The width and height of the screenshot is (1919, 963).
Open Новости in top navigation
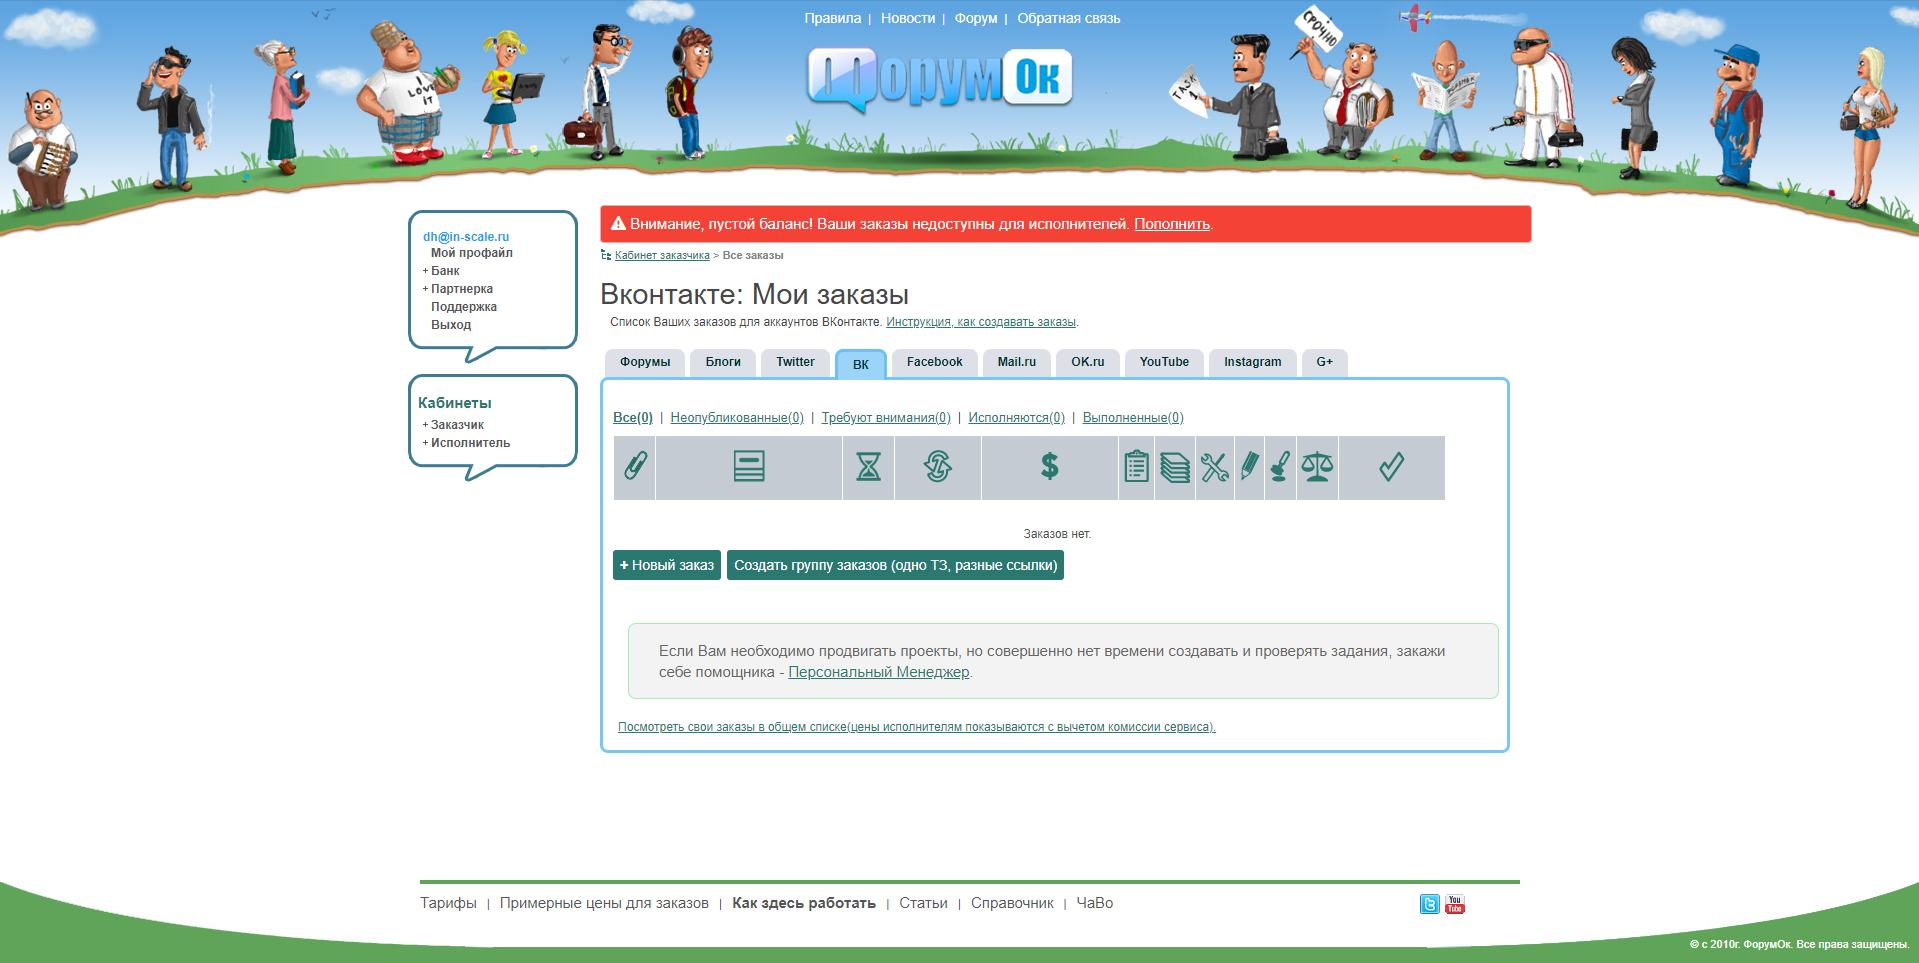(x=908, y=18)
